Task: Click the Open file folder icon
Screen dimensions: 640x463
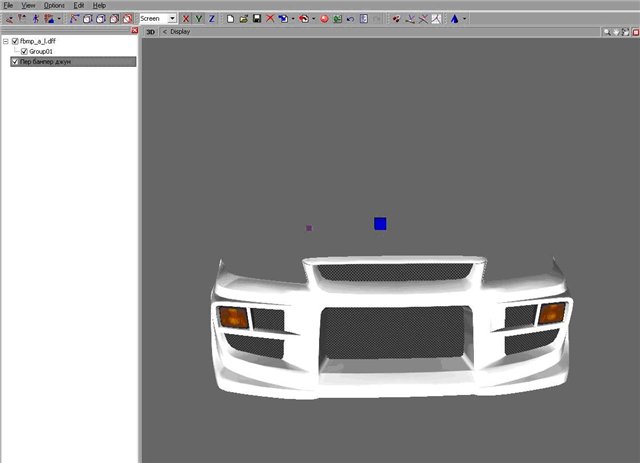Action: [243, 19]
